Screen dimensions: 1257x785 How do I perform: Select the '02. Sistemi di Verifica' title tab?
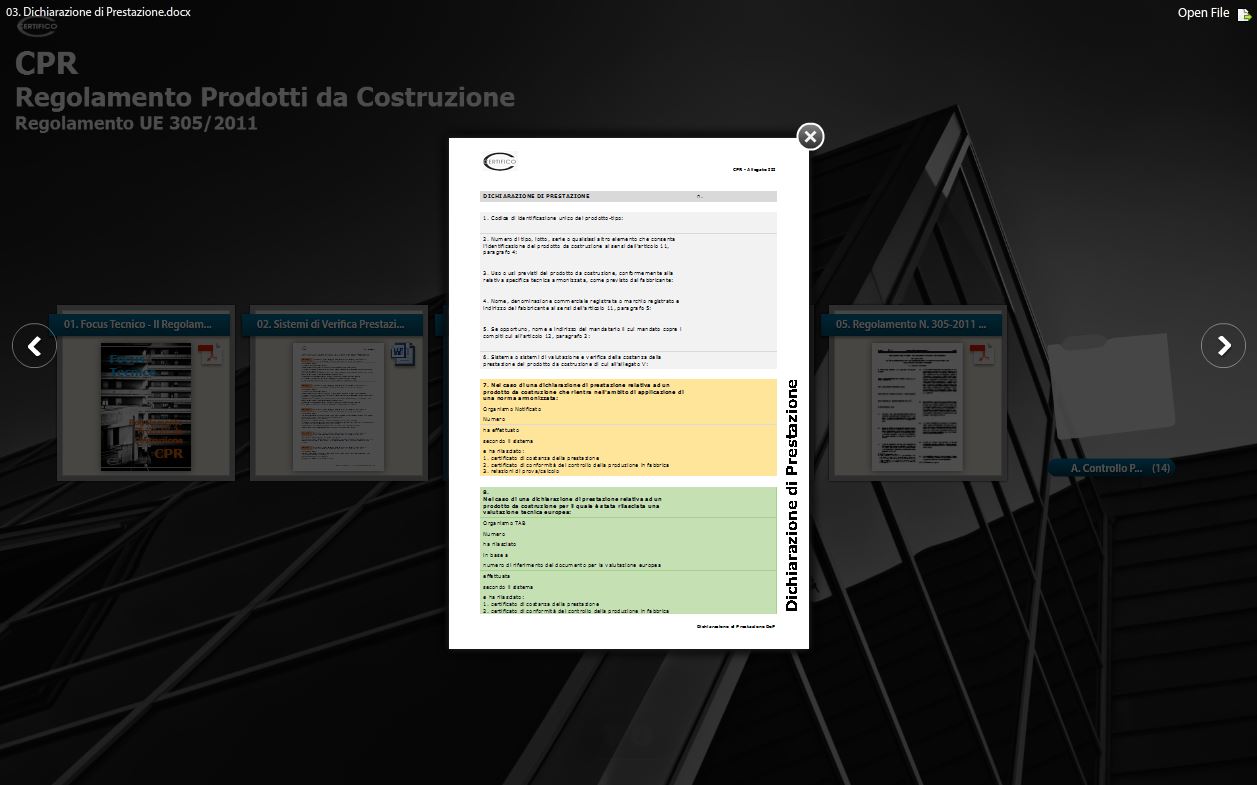[x=332, y=325]
